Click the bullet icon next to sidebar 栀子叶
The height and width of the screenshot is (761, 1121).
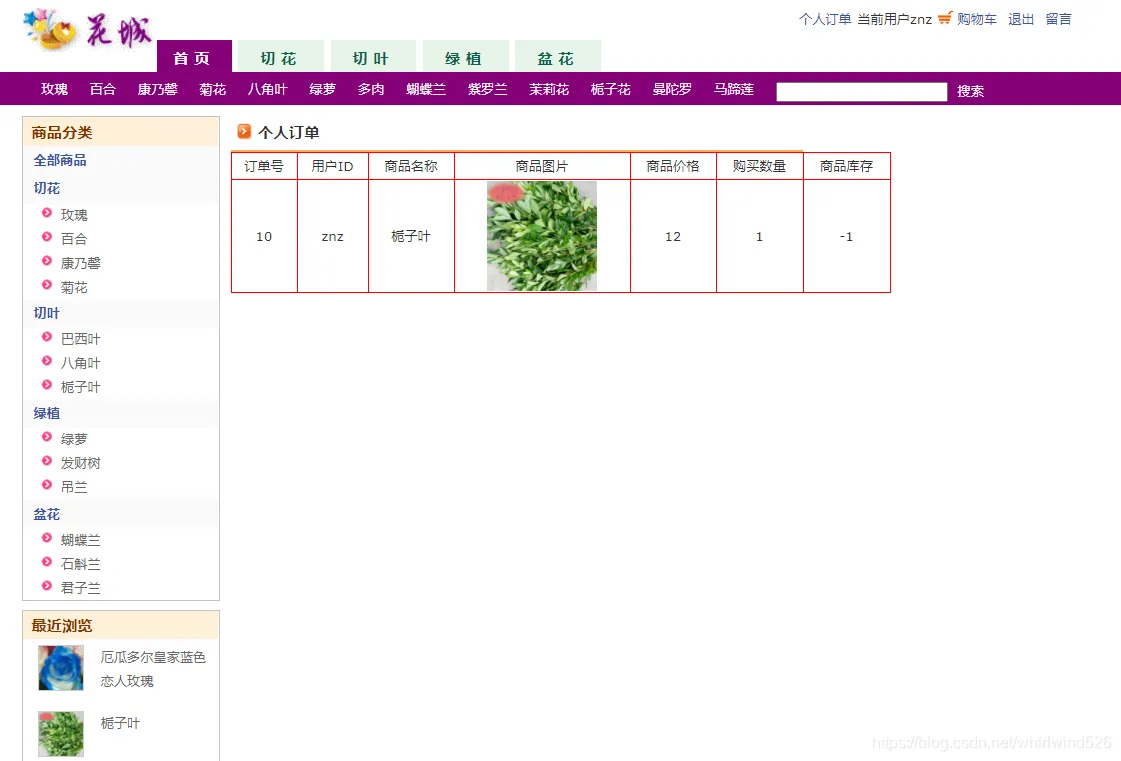47,385
